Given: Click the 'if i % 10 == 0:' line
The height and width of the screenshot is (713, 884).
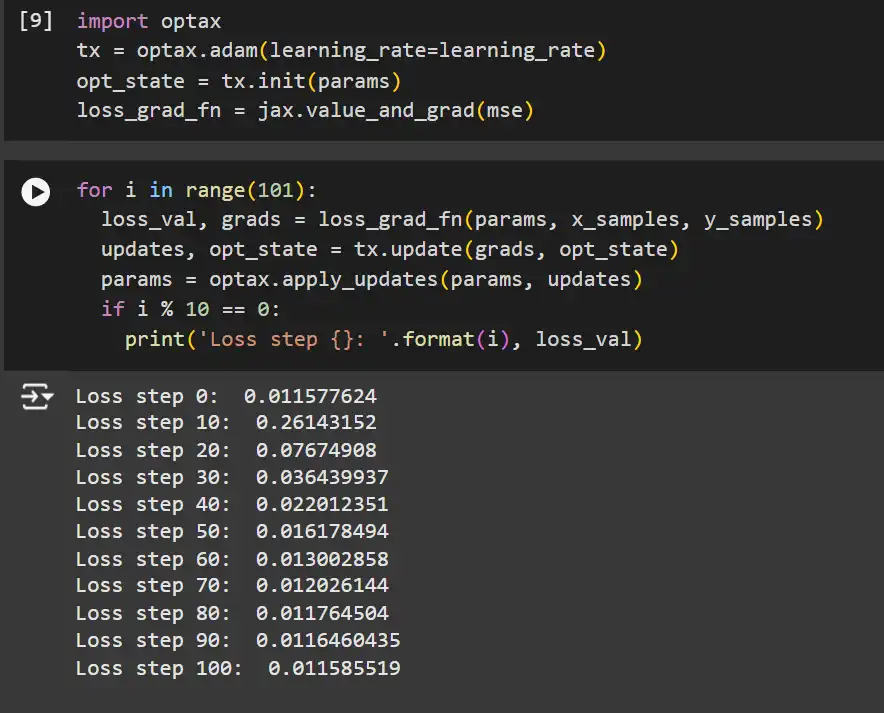Looking at the screenshot, I should coord(191,309).
